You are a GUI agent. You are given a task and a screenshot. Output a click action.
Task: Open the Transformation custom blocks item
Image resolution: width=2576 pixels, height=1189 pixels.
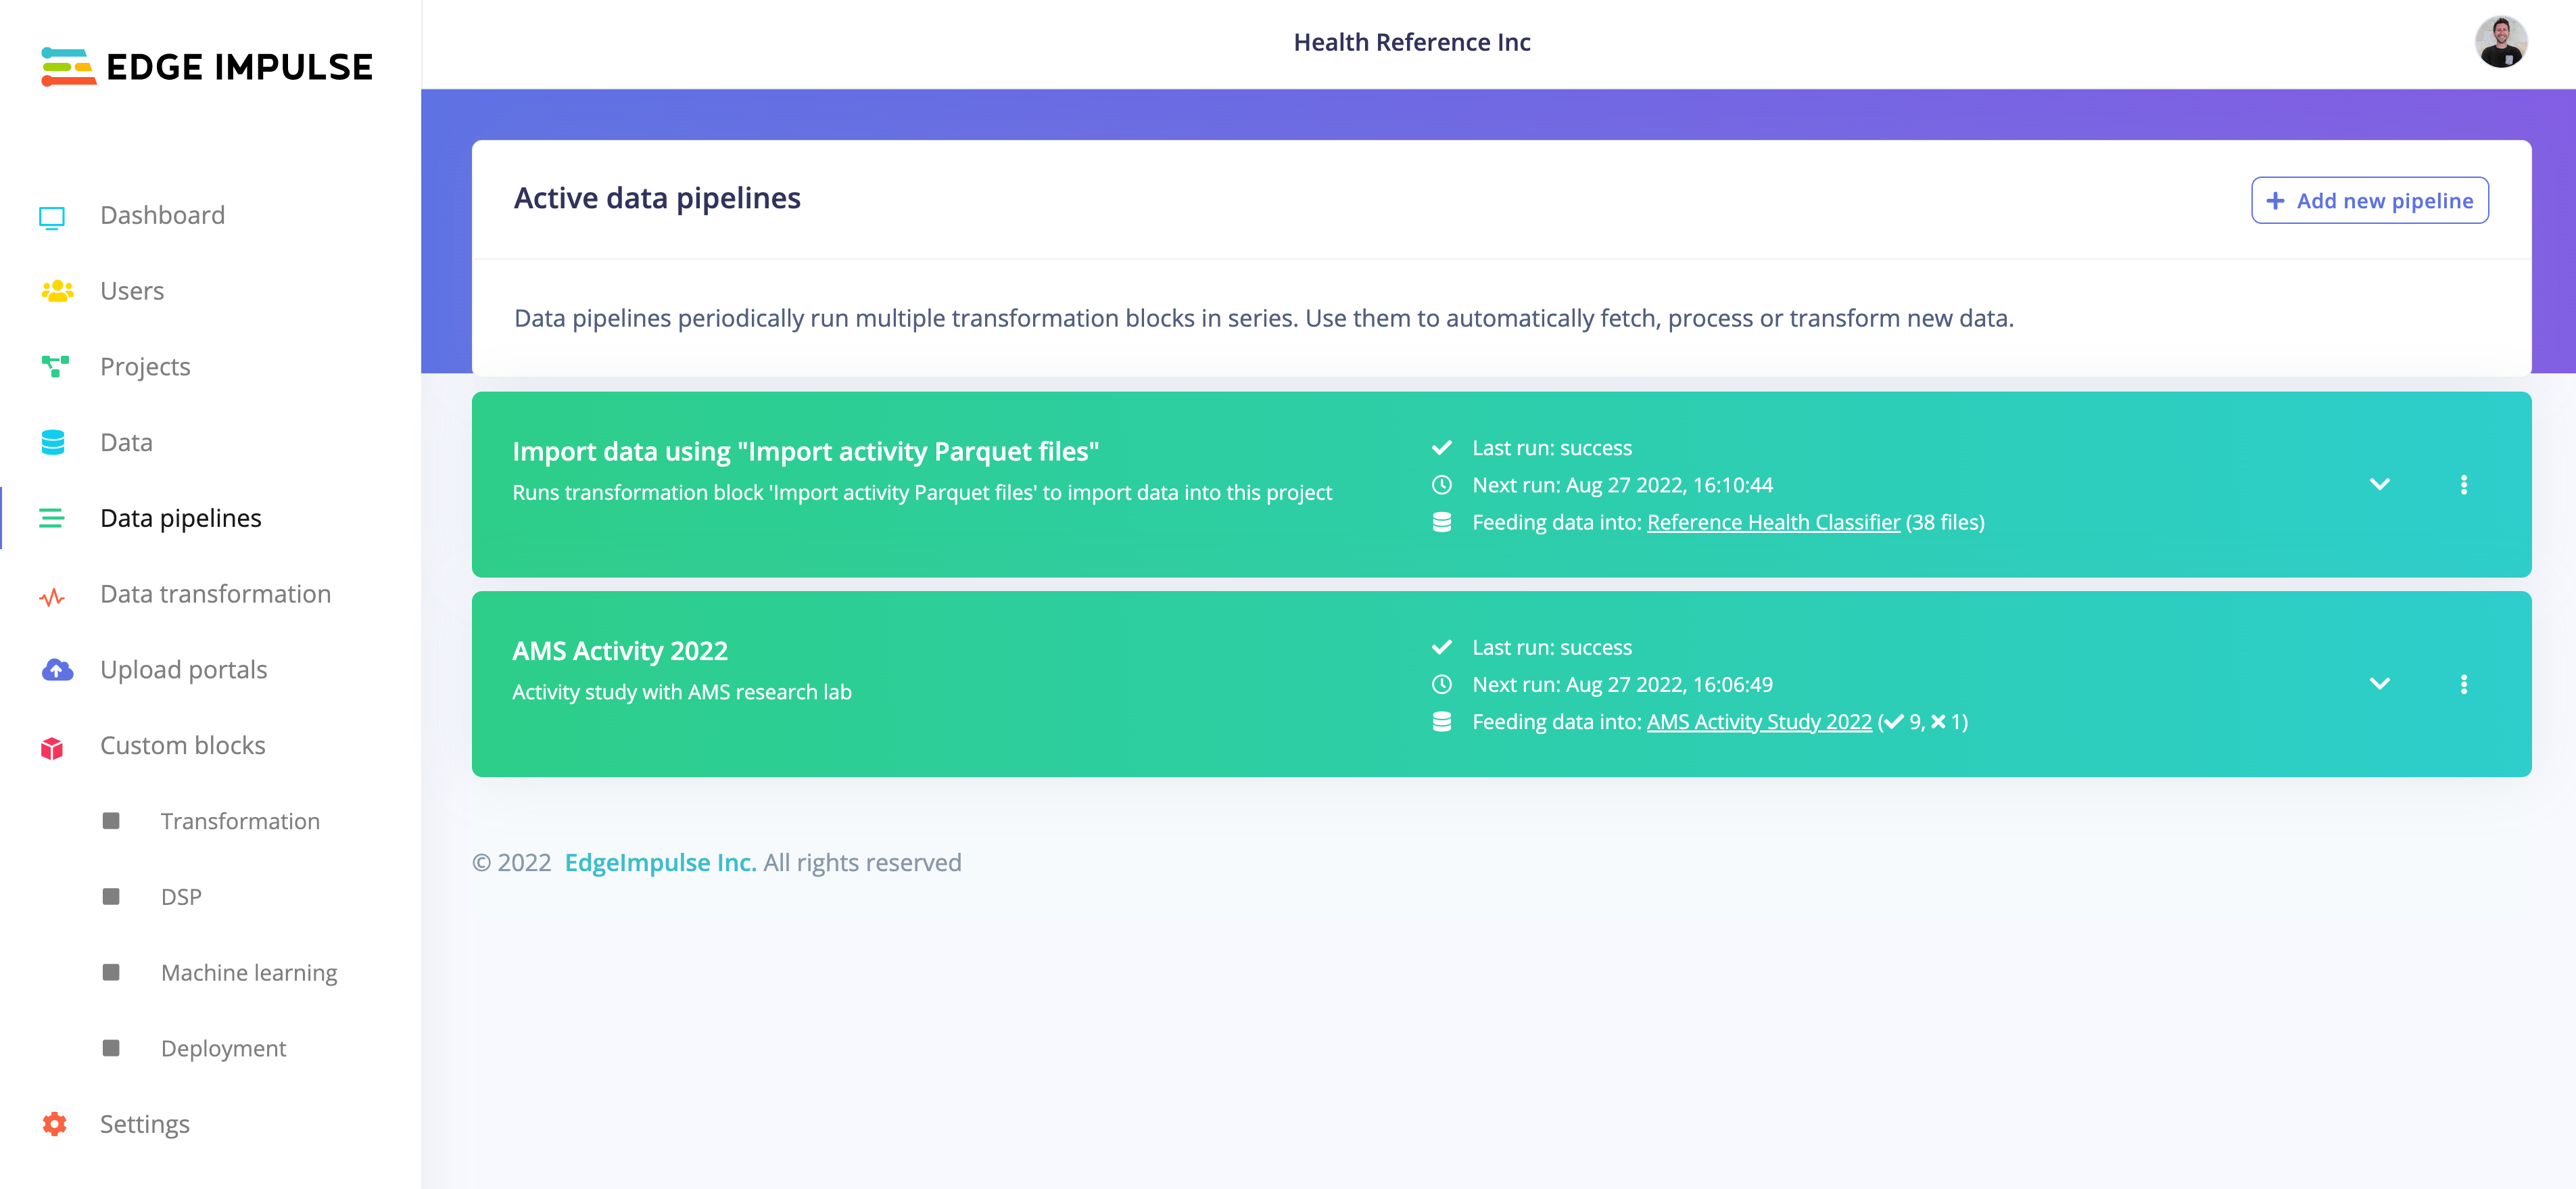[x=240, y=821]
